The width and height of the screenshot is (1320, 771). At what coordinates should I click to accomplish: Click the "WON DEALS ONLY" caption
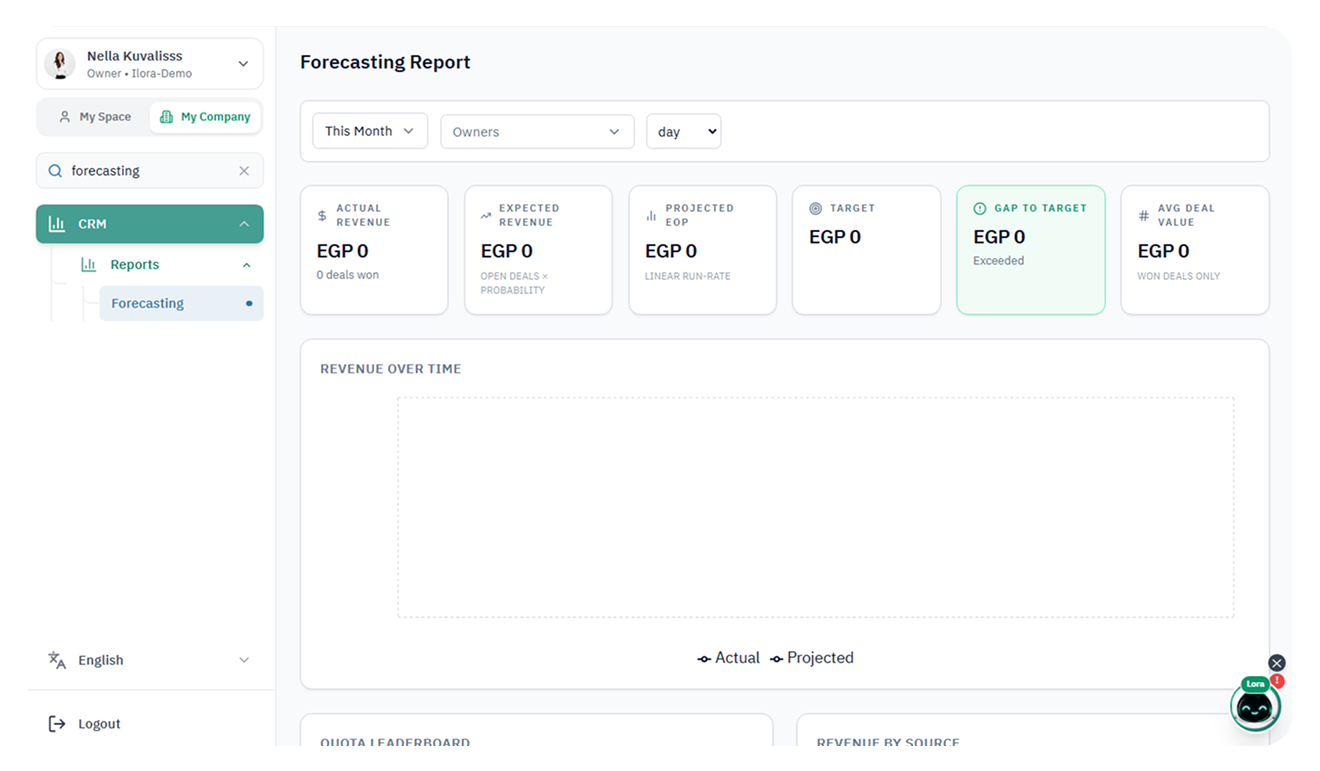click(x=1179, y=276)
